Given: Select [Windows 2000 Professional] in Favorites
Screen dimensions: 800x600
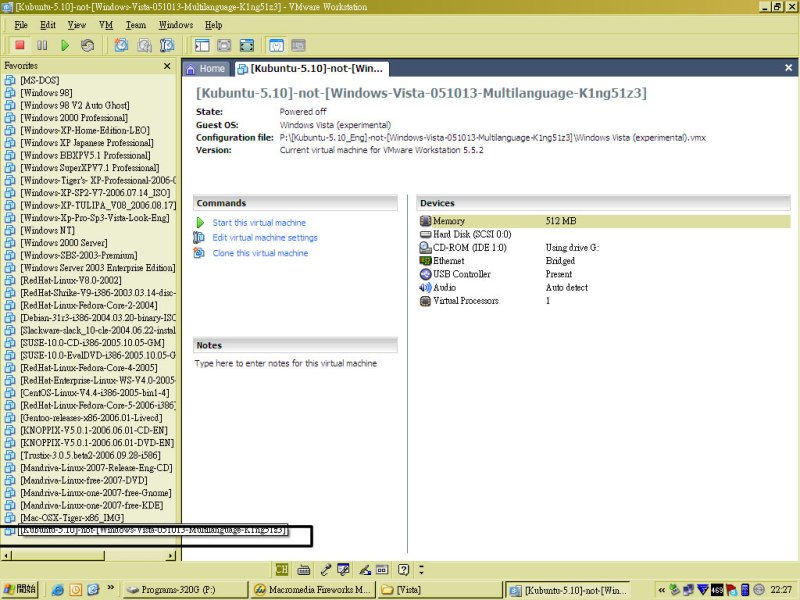Looking at the screenshot, I should [x=74, y=118].
